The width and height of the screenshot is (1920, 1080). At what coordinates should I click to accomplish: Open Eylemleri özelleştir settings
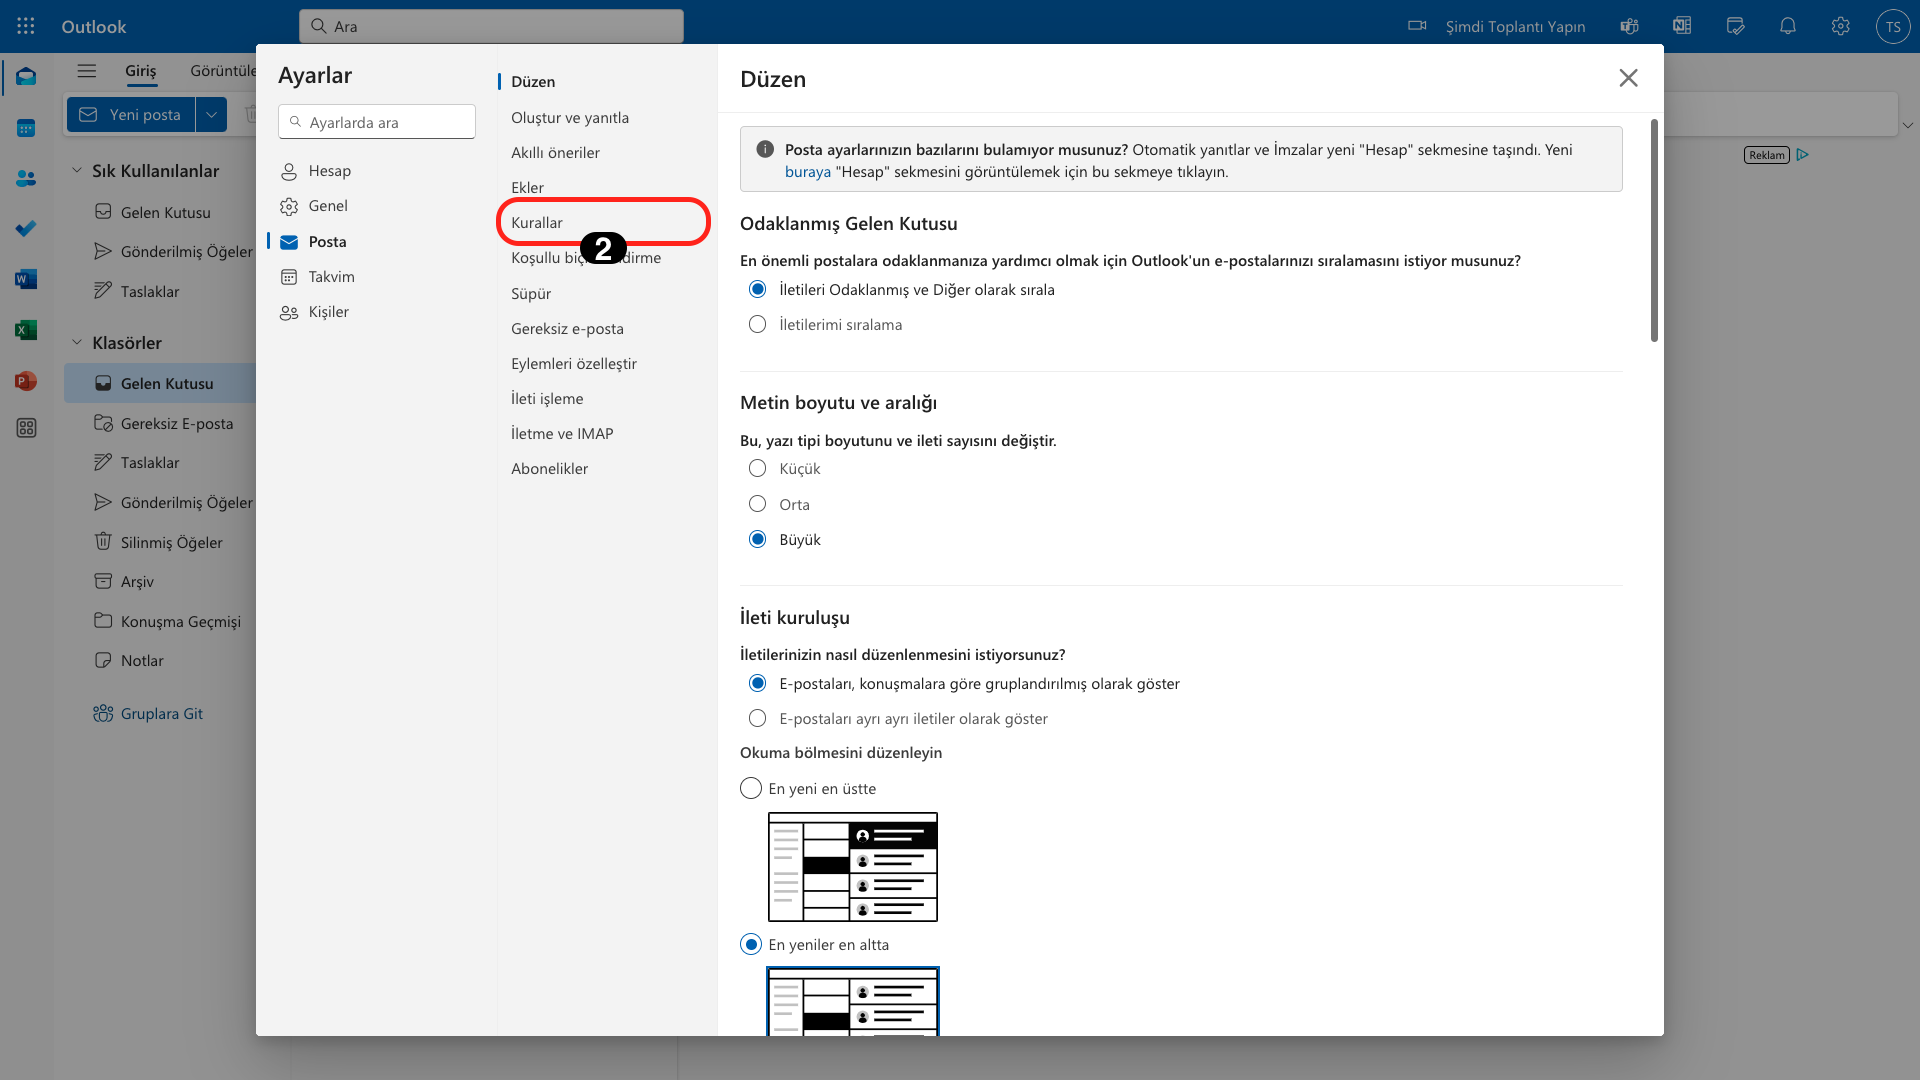coord(573,363)
